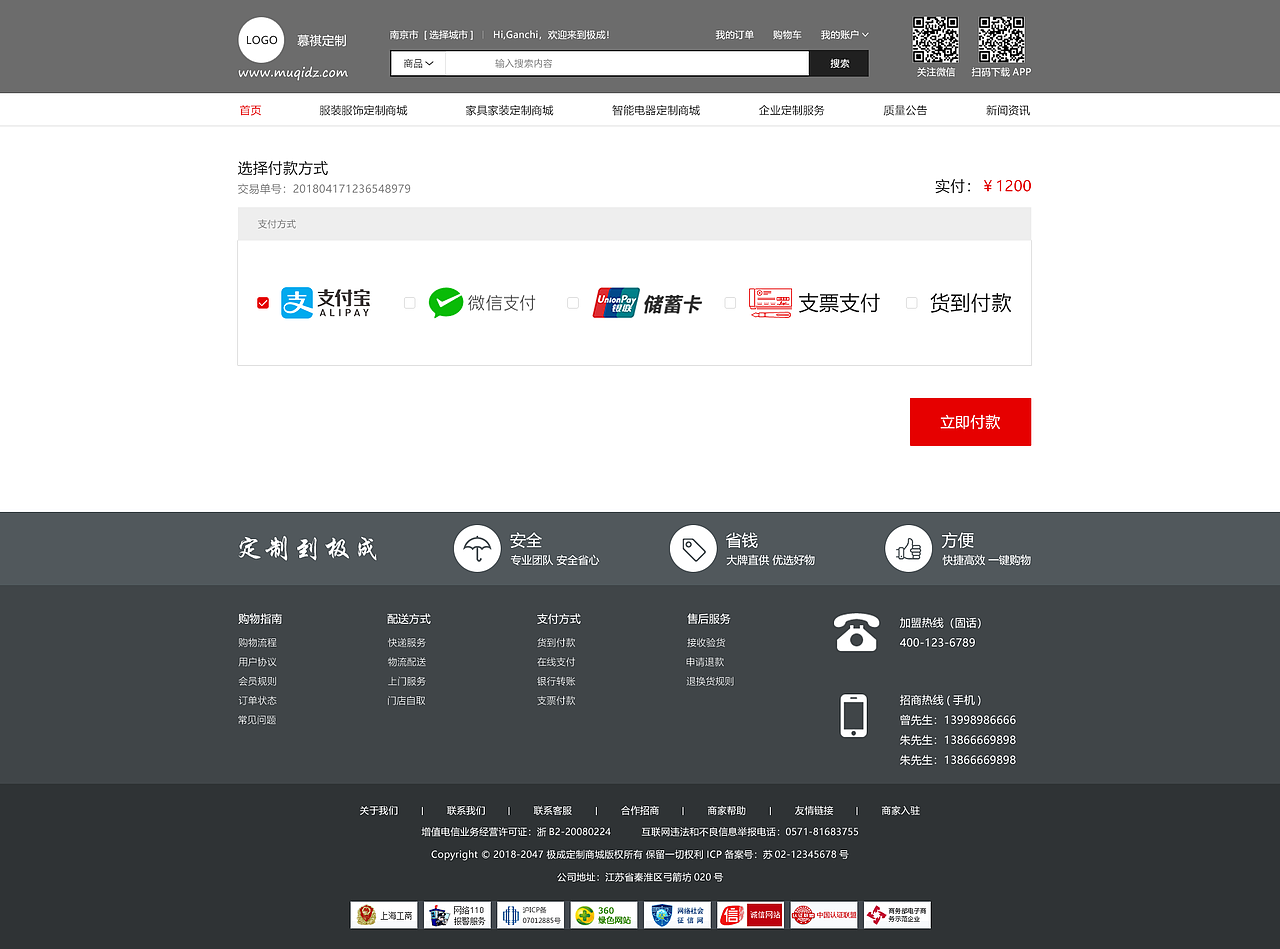Switch to 服装服饰定制商城 tab
This screenshot has height=949, width=1280.
tap(362, 110)
